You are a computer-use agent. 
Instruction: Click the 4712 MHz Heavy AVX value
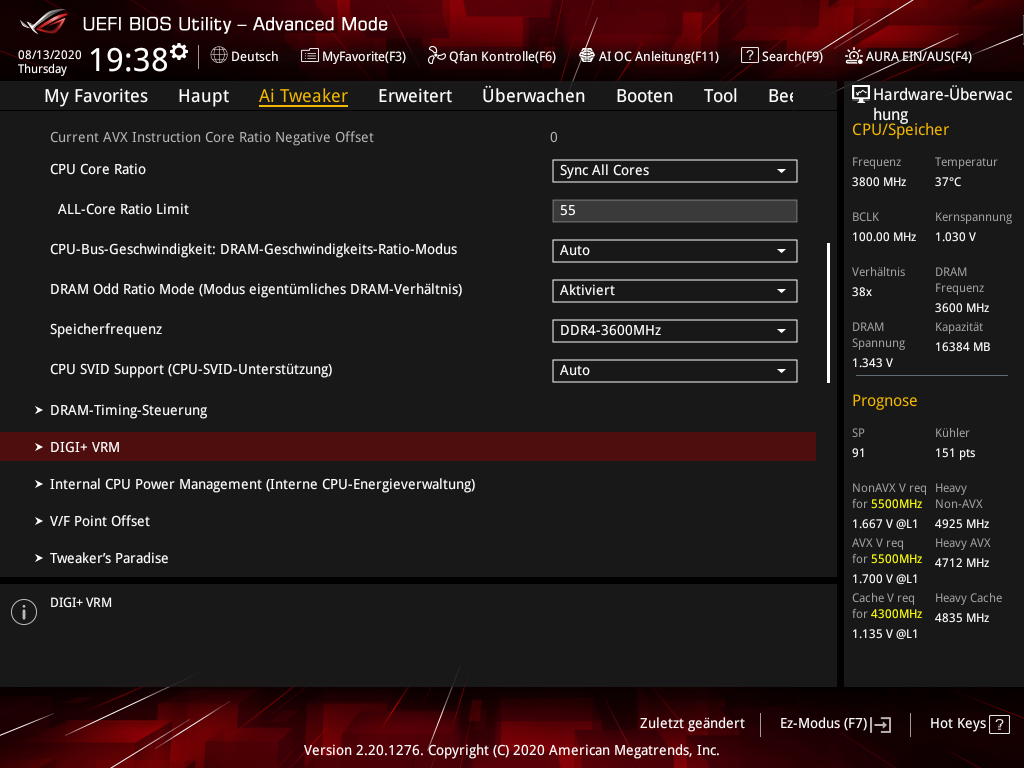click(962, 563)
